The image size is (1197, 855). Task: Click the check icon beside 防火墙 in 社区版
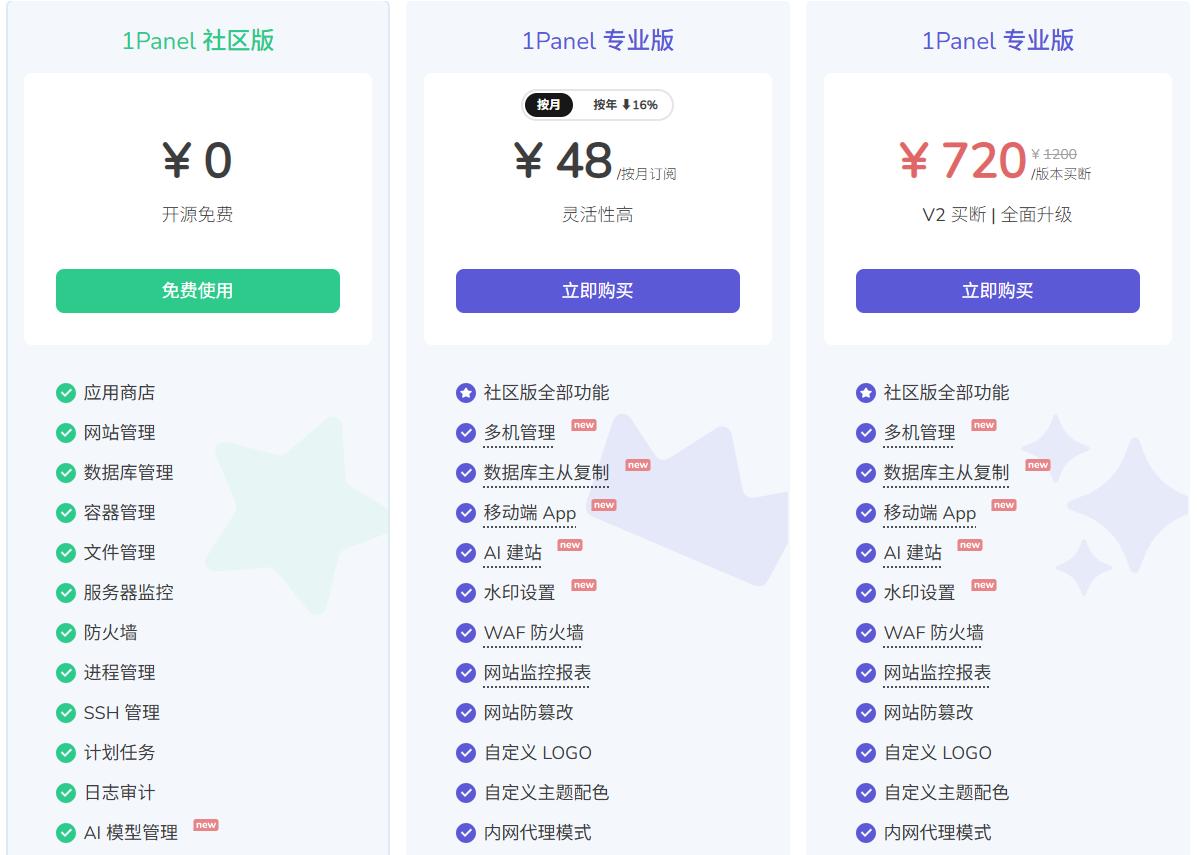pyautogui.click(x=66, y=633)
